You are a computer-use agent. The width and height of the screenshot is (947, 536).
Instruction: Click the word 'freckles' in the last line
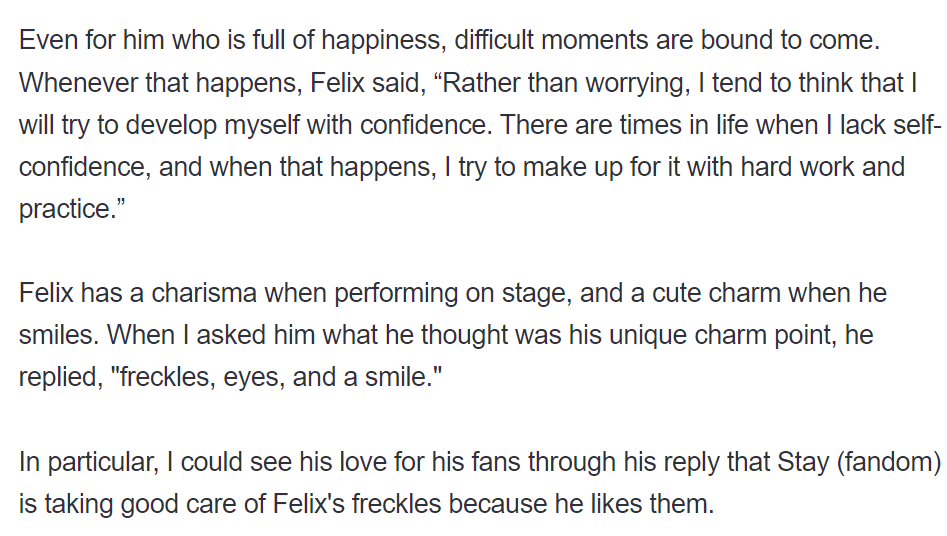[396, 504]
